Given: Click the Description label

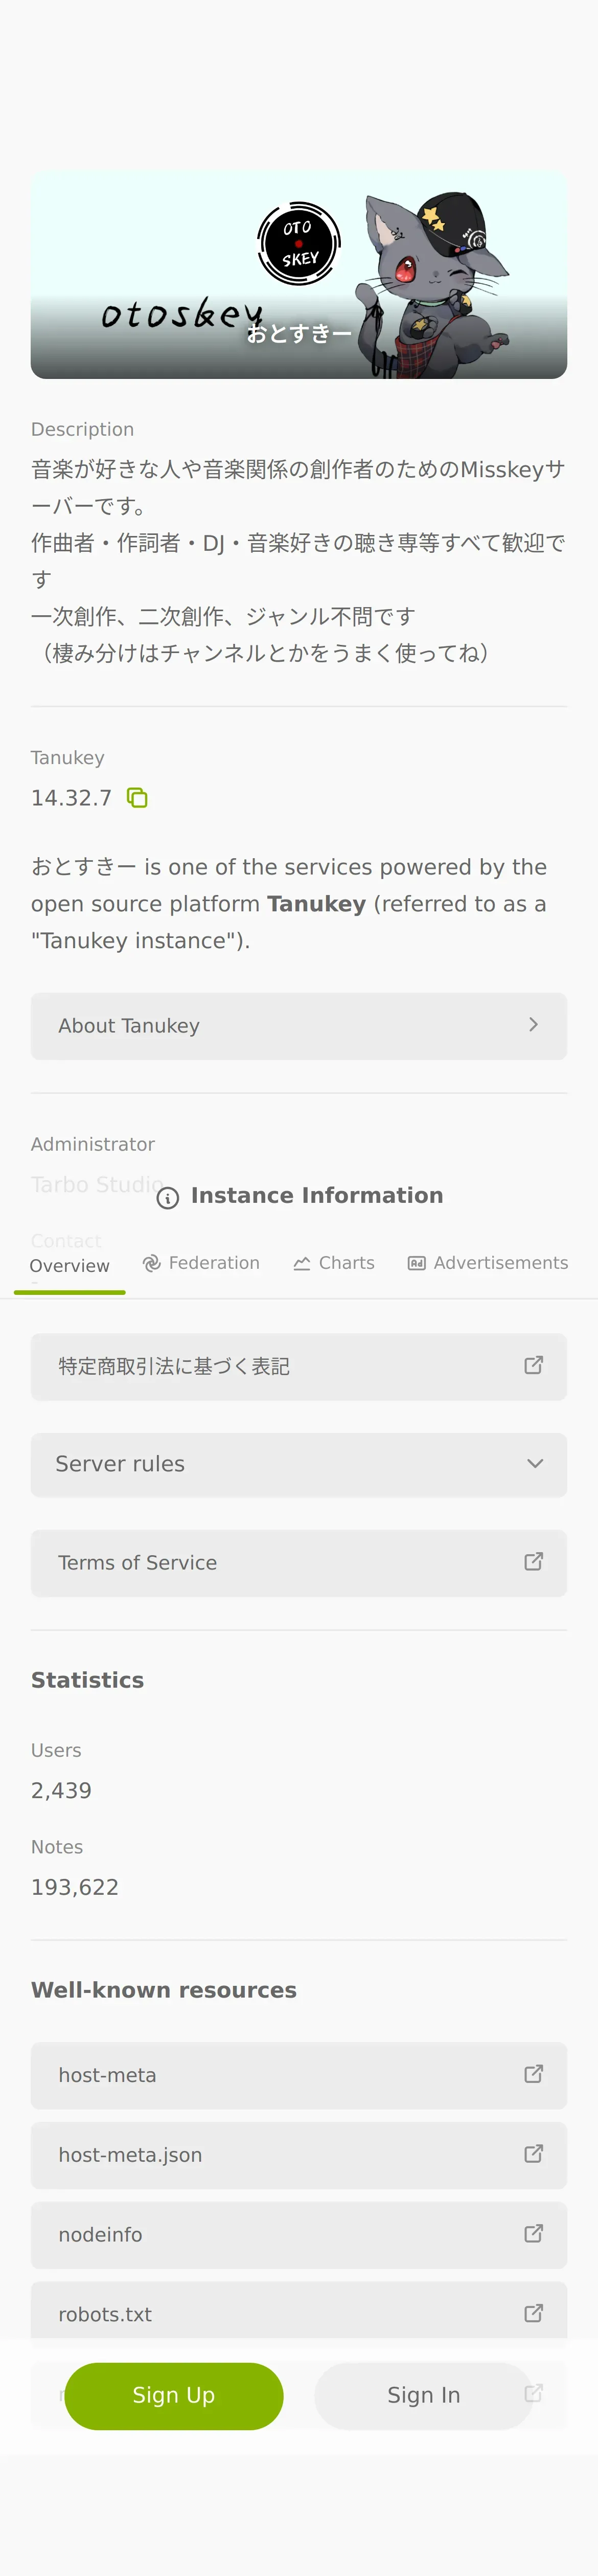Looking at the screenshot, I should click(x=82, y=429).
